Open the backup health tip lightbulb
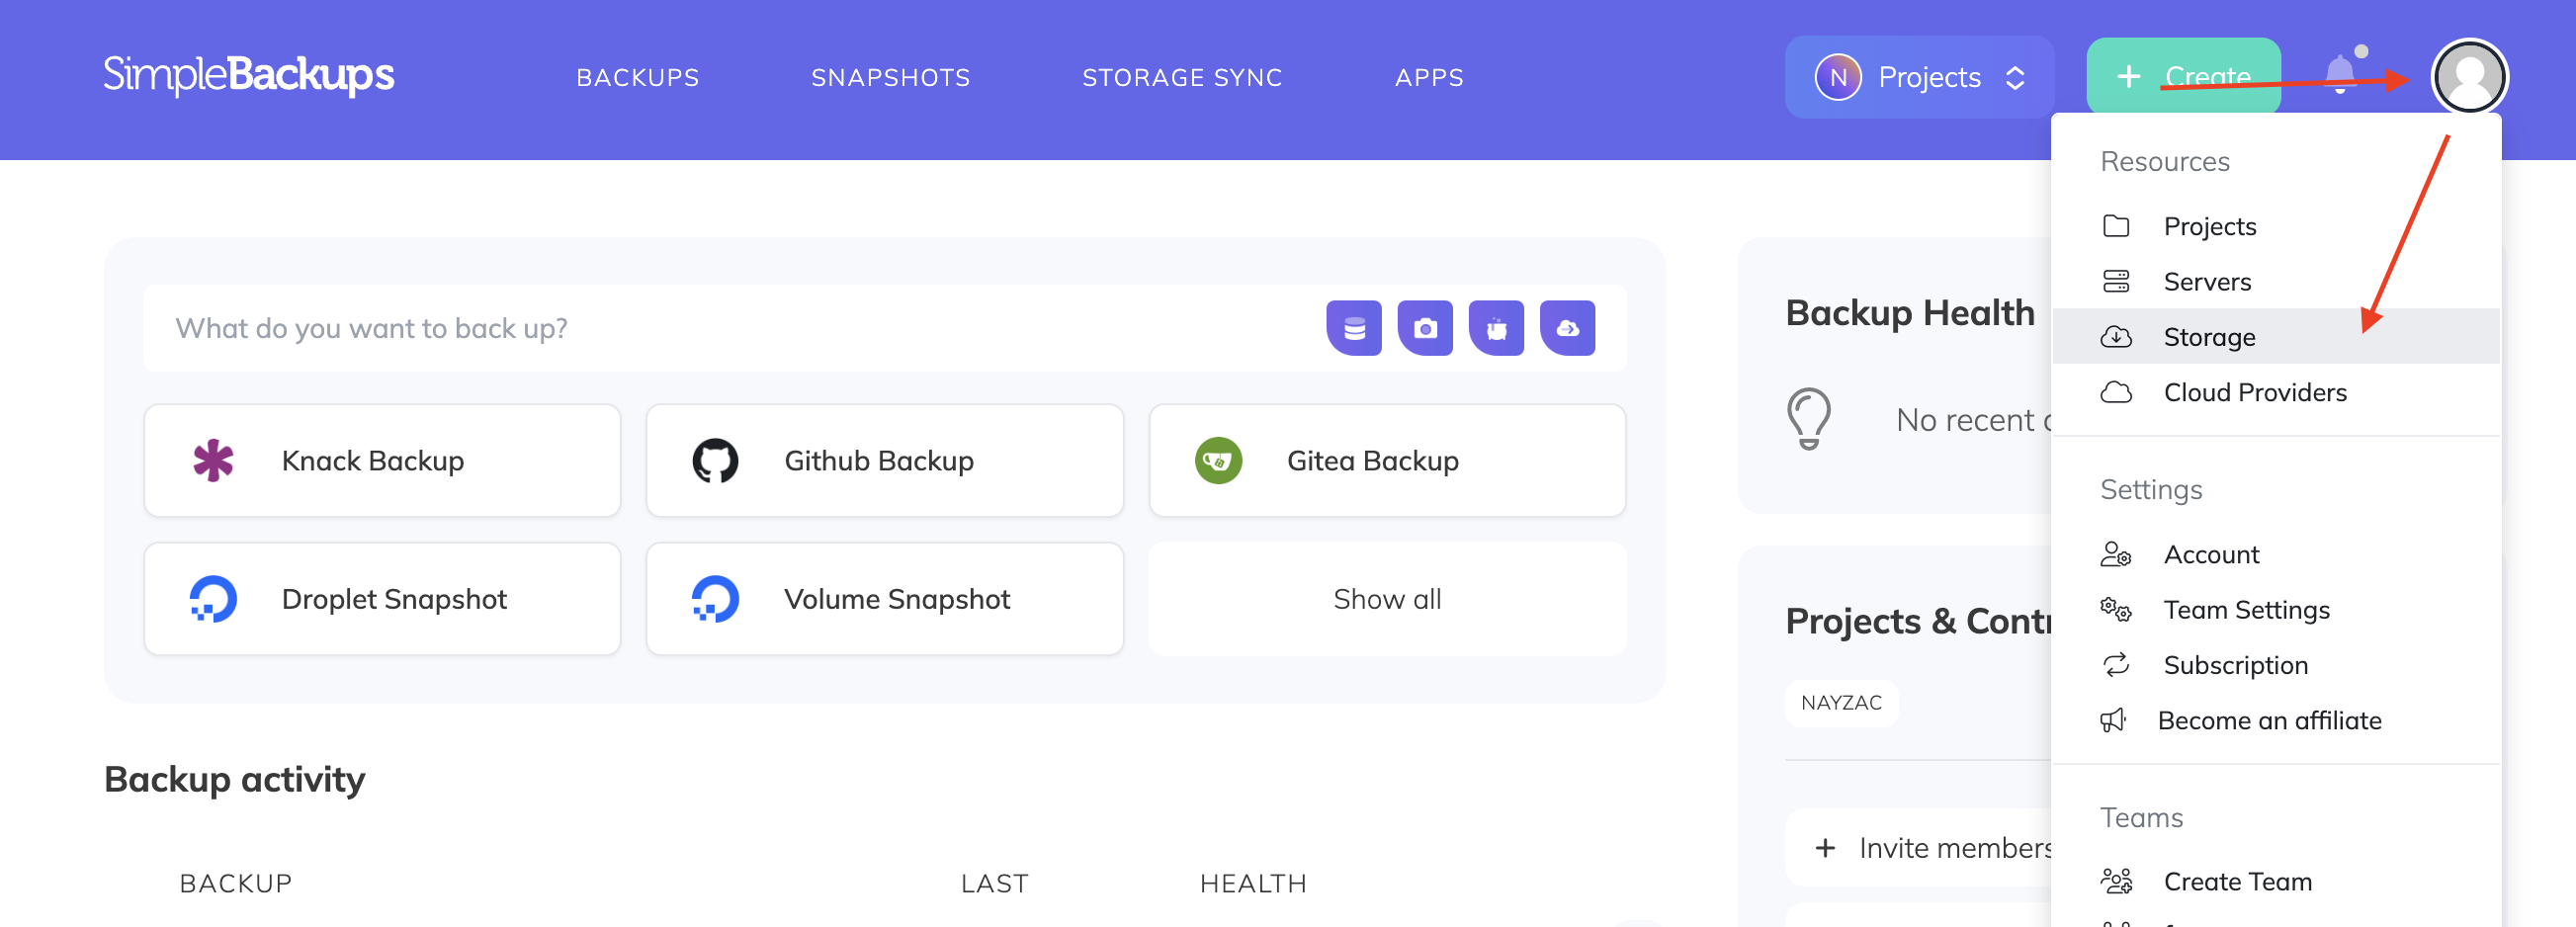The width and height of the screenshot is (2576, 927). (1811, 420)
